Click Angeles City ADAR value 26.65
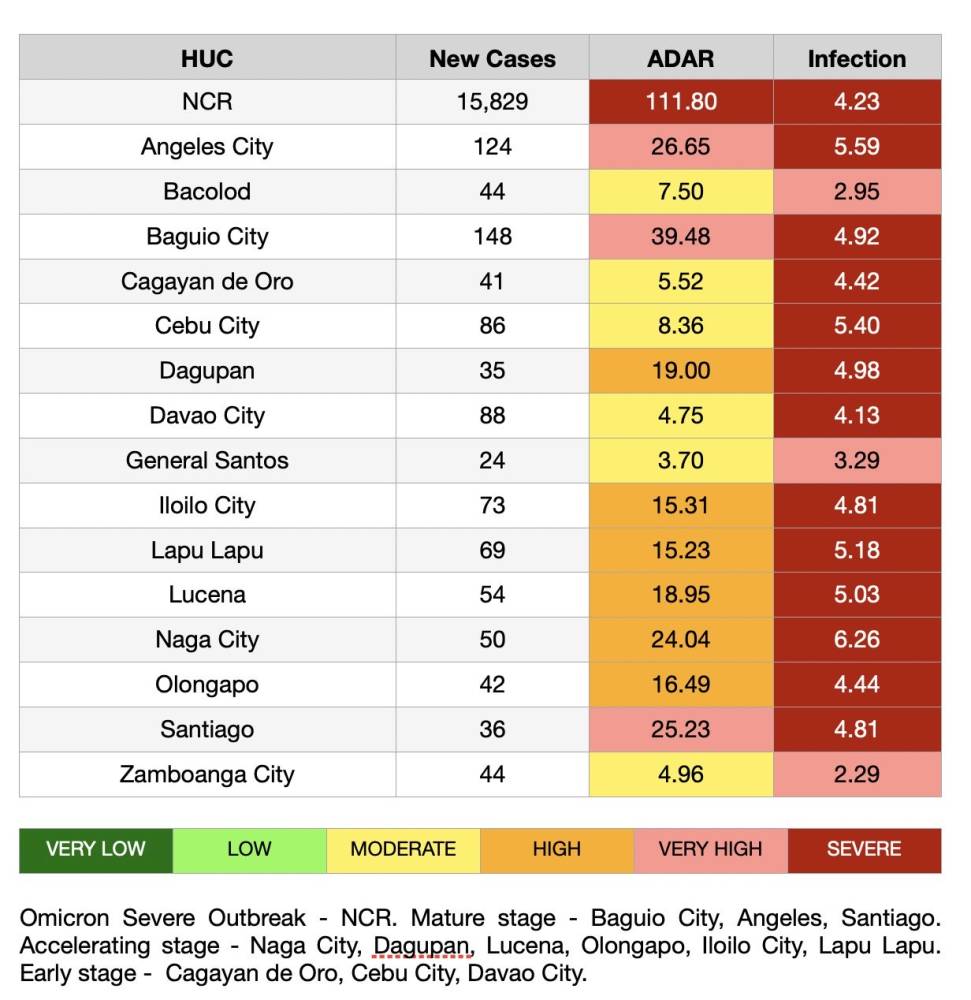Viewport: 971px width, 1000px height. (x=681, y=147)
